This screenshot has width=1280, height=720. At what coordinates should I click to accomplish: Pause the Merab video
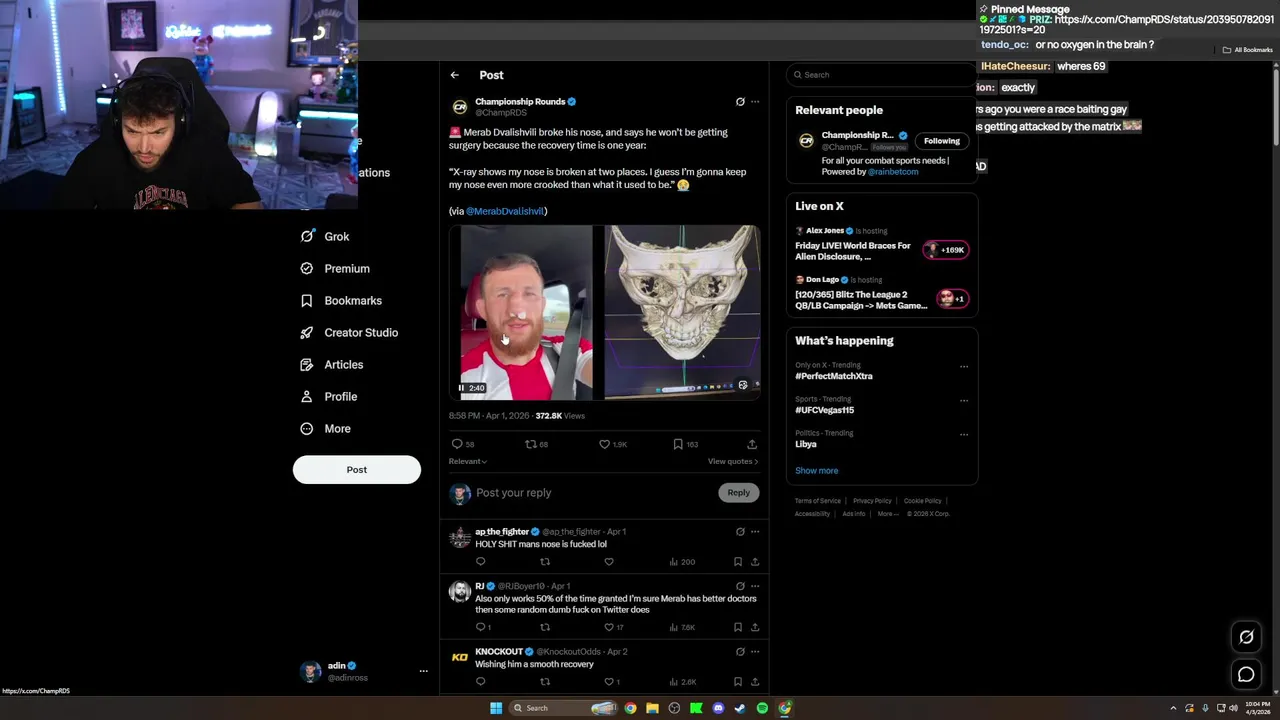461,388
